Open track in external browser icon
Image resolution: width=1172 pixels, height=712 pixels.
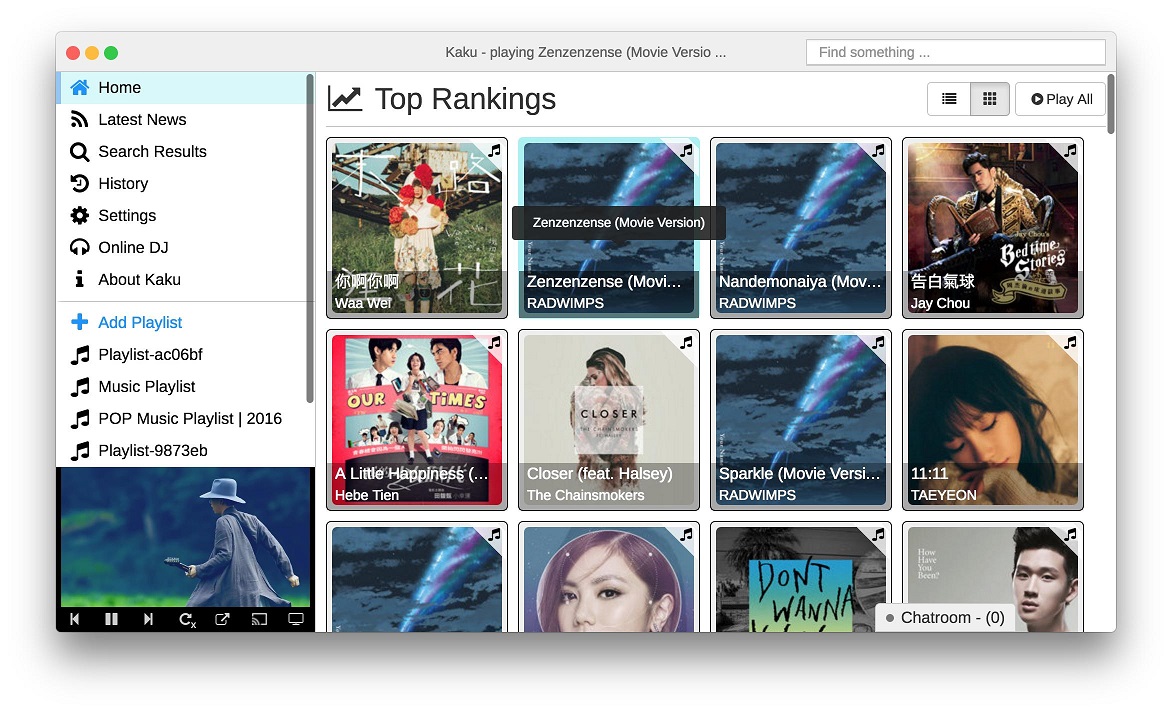[x=222, y=620]
